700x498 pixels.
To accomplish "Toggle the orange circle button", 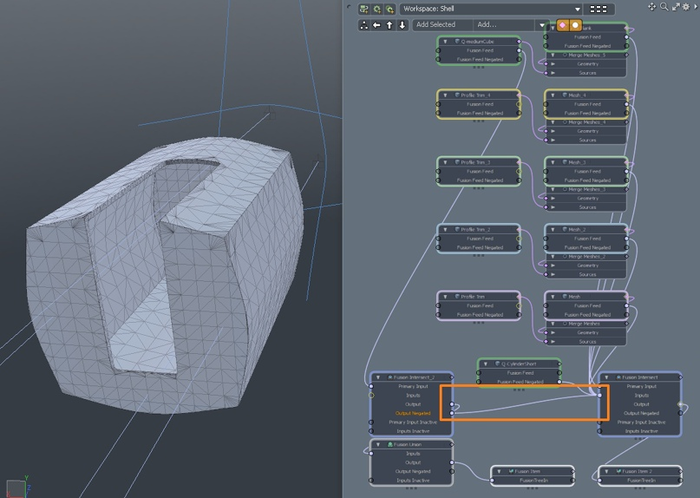I will pyautogui.click(x=575, y=24).
